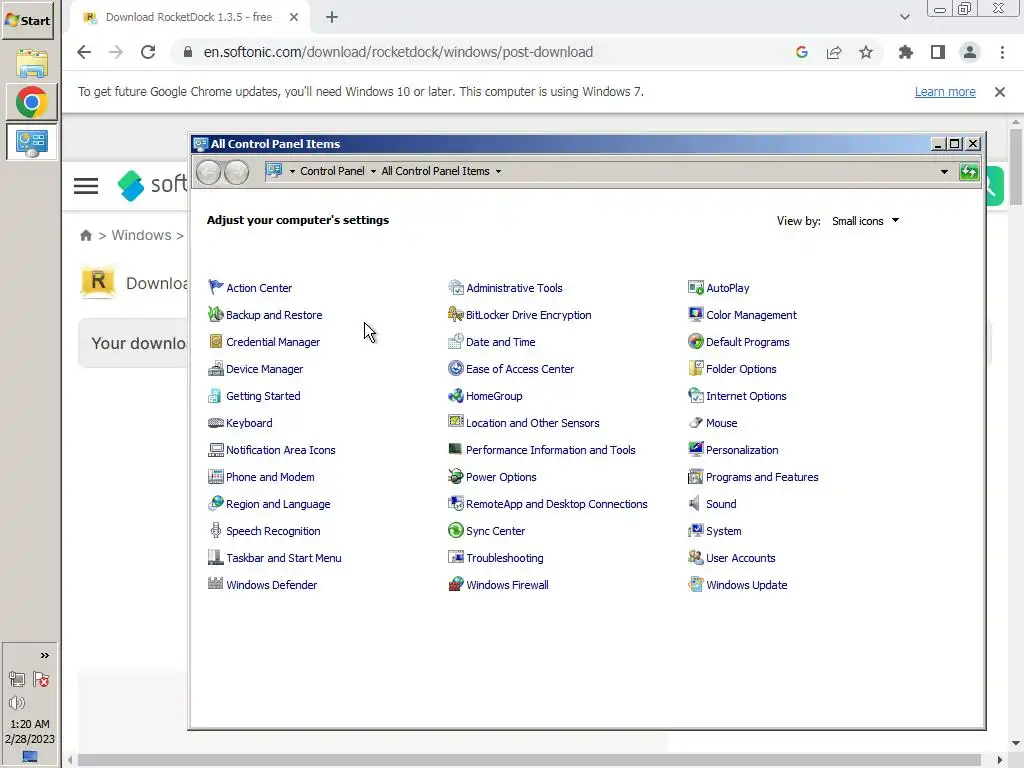
Task: Reload the Softonic page
Action: pyautogui.click(x=148, y=52)
